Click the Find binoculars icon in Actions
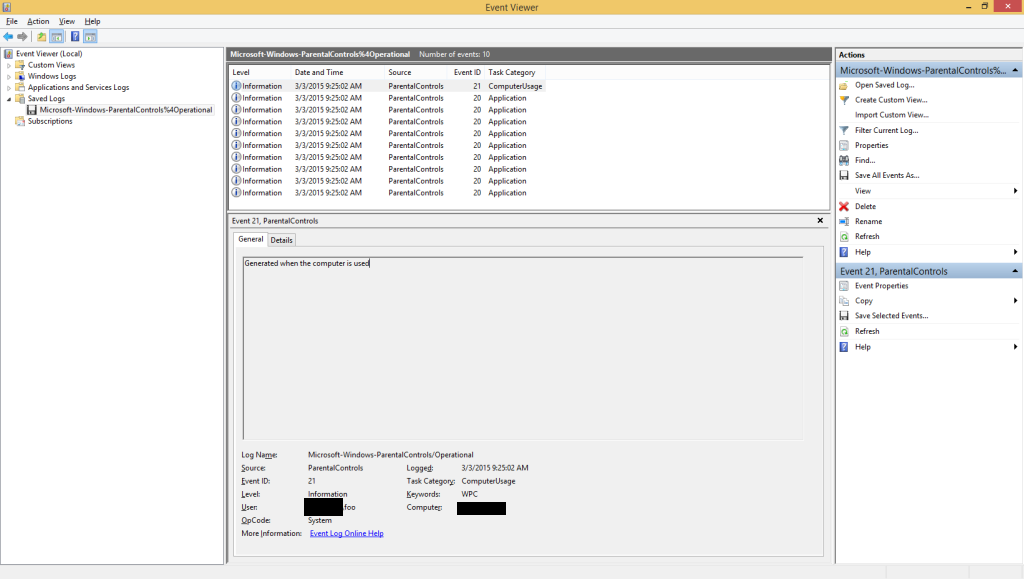This screenshot has width=1024, height=579. coord(845,160)
